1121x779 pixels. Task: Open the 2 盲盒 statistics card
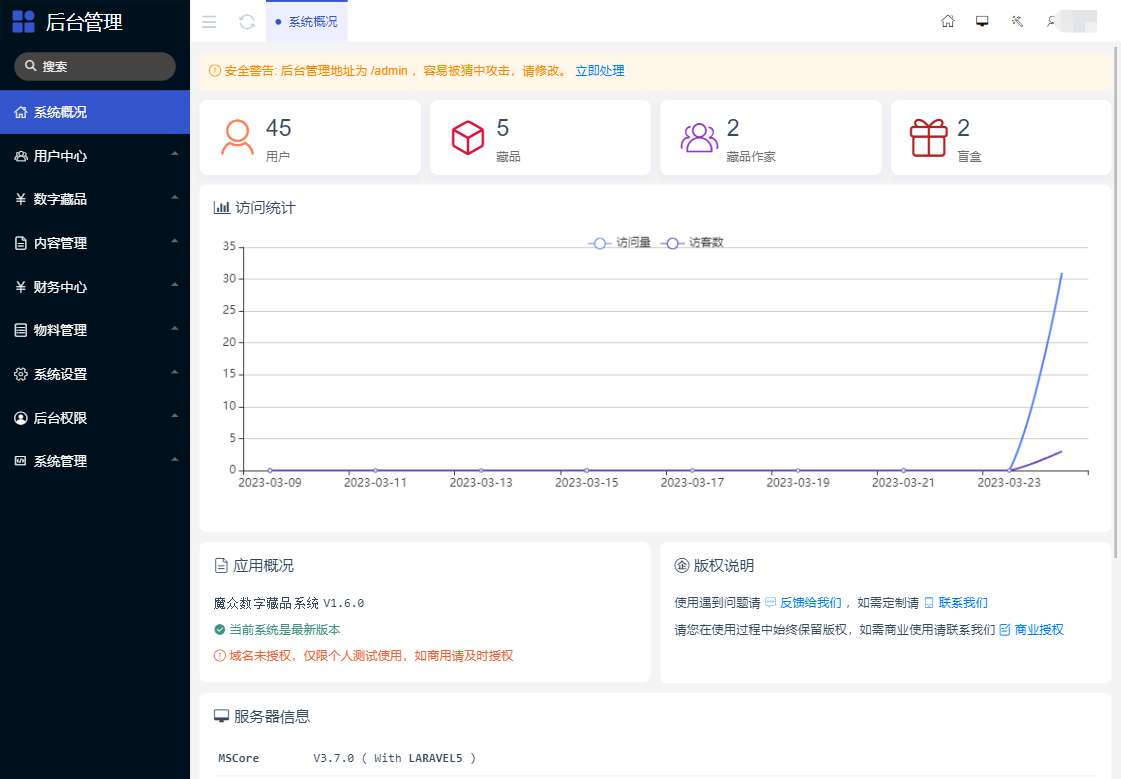click(1001, 137)
